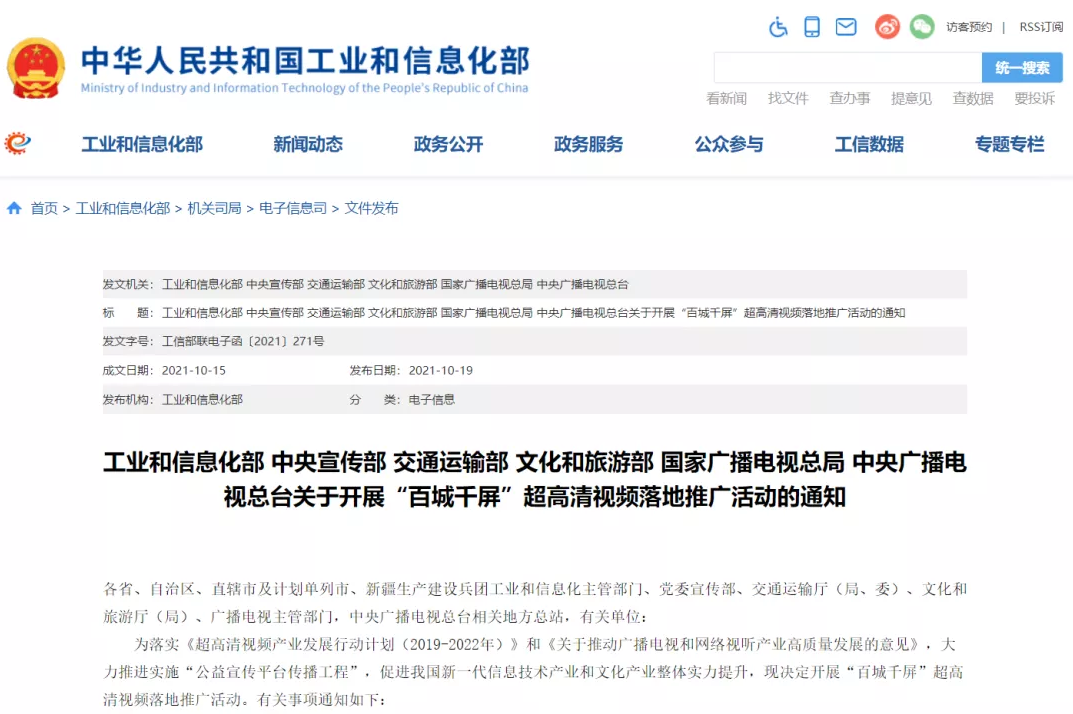Click the national emblem logo
The width and height of the screenshot is (1073, 714).
pyautogui.click(x=36, y=68)
